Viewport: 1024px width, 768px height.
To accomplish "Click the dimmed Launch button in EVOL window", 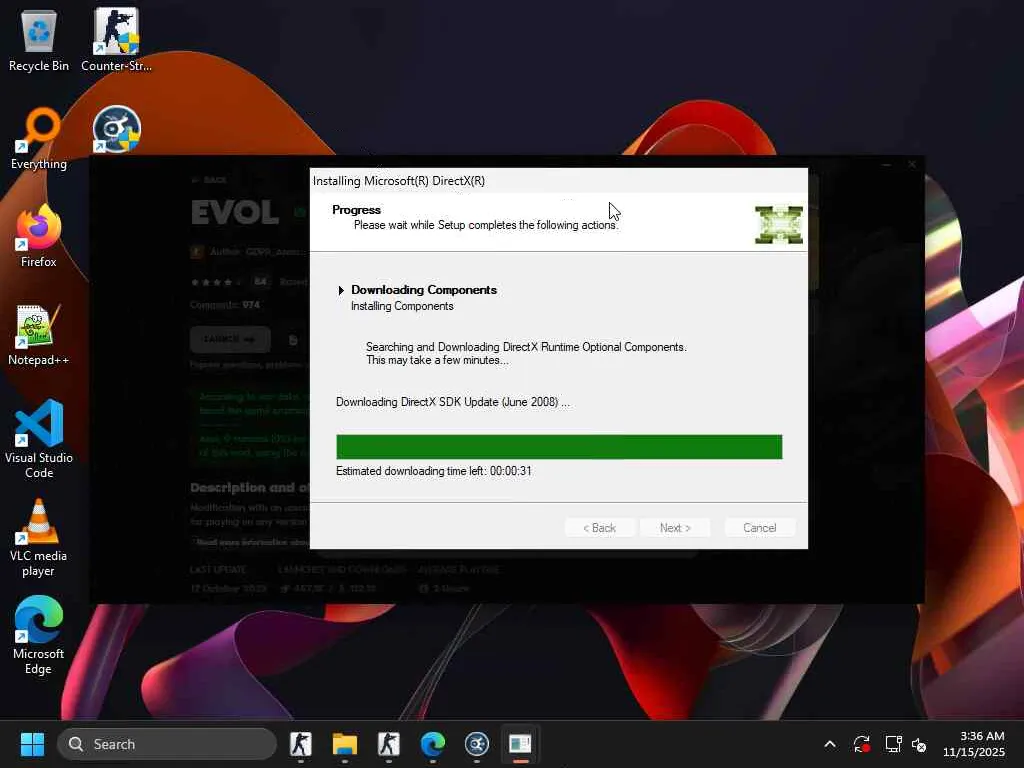I will coord(230,340).
